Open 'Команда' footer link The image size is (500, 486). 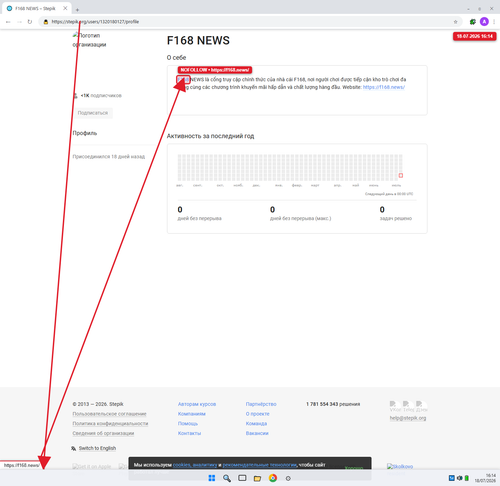click(256, 424)
